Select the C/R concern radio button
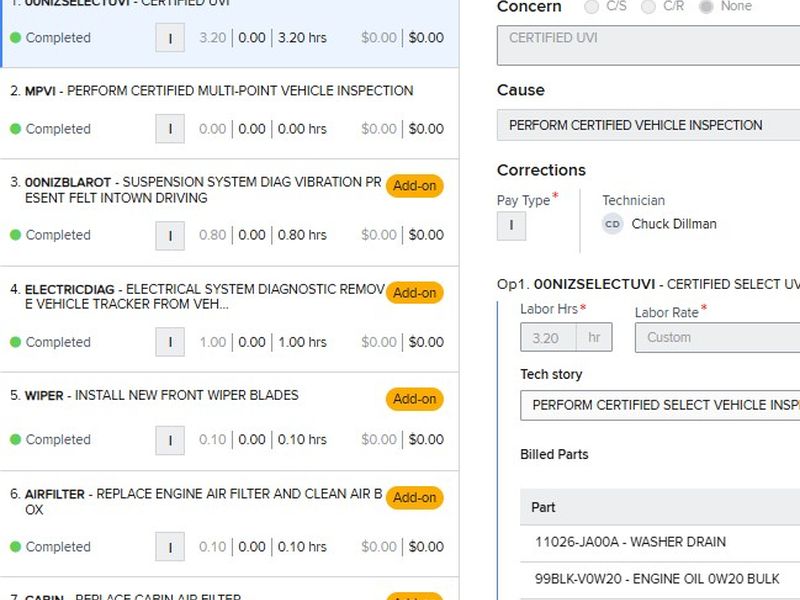 (x=648, y=7)
